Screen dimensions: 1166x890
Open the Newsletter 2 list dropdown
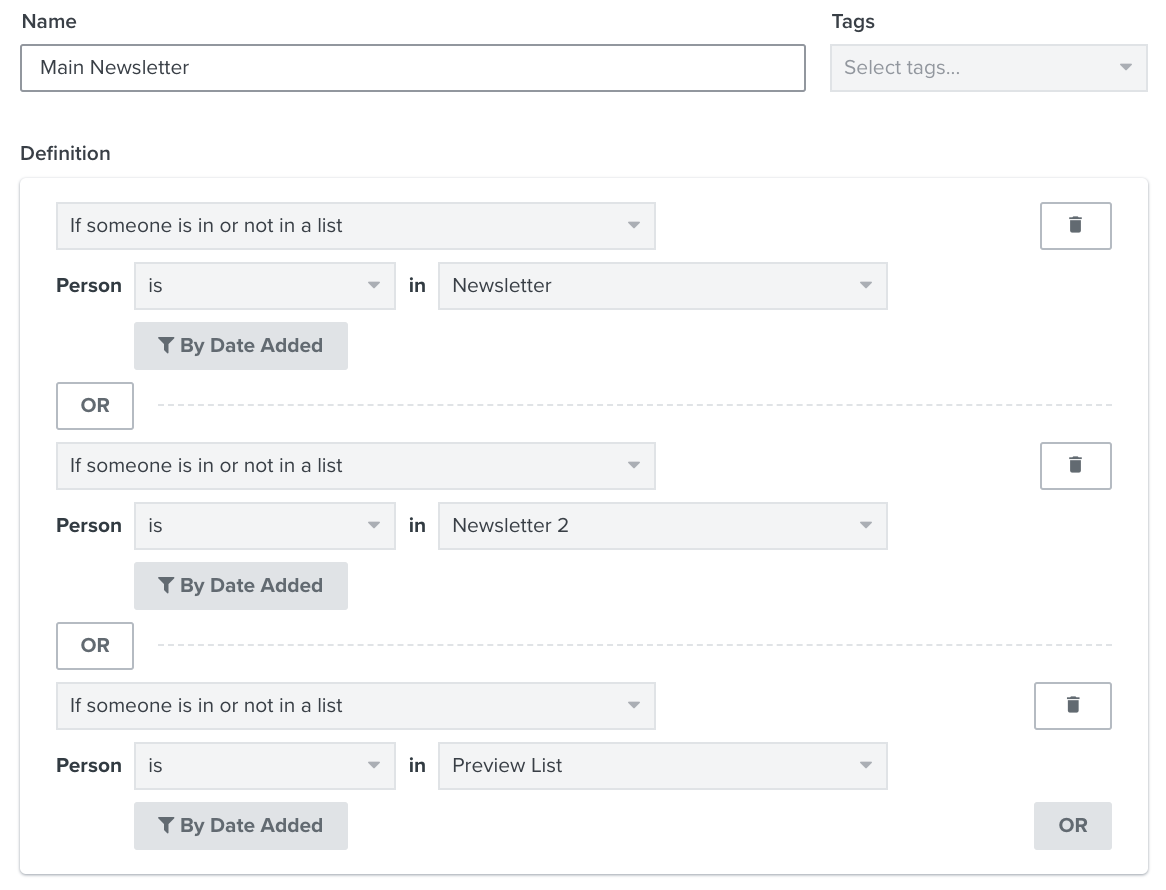pyautogui.click(x=663, y=526)
